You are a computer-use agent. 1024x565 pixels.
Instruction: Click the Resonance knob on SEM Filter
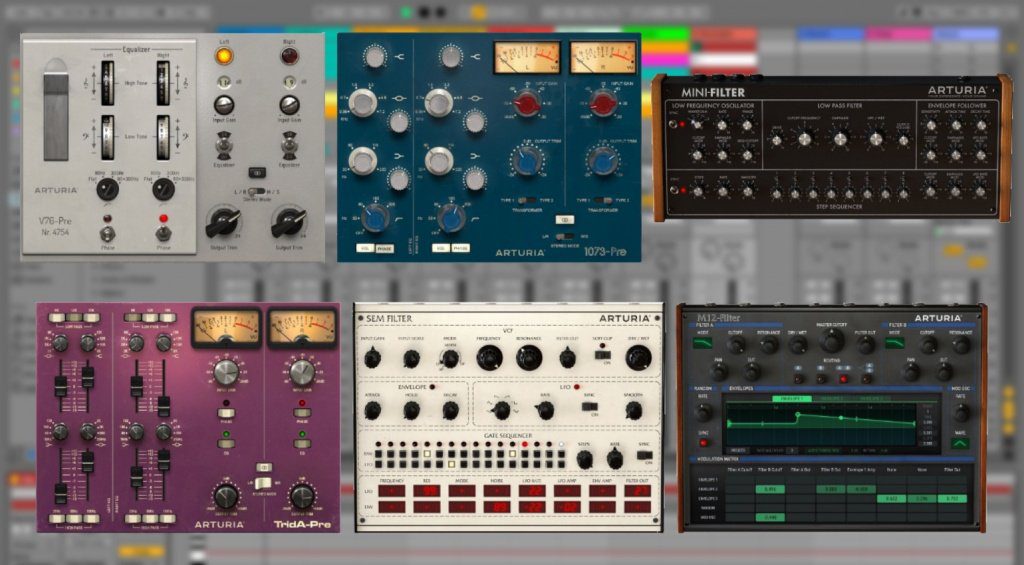[x=529, y=358]
